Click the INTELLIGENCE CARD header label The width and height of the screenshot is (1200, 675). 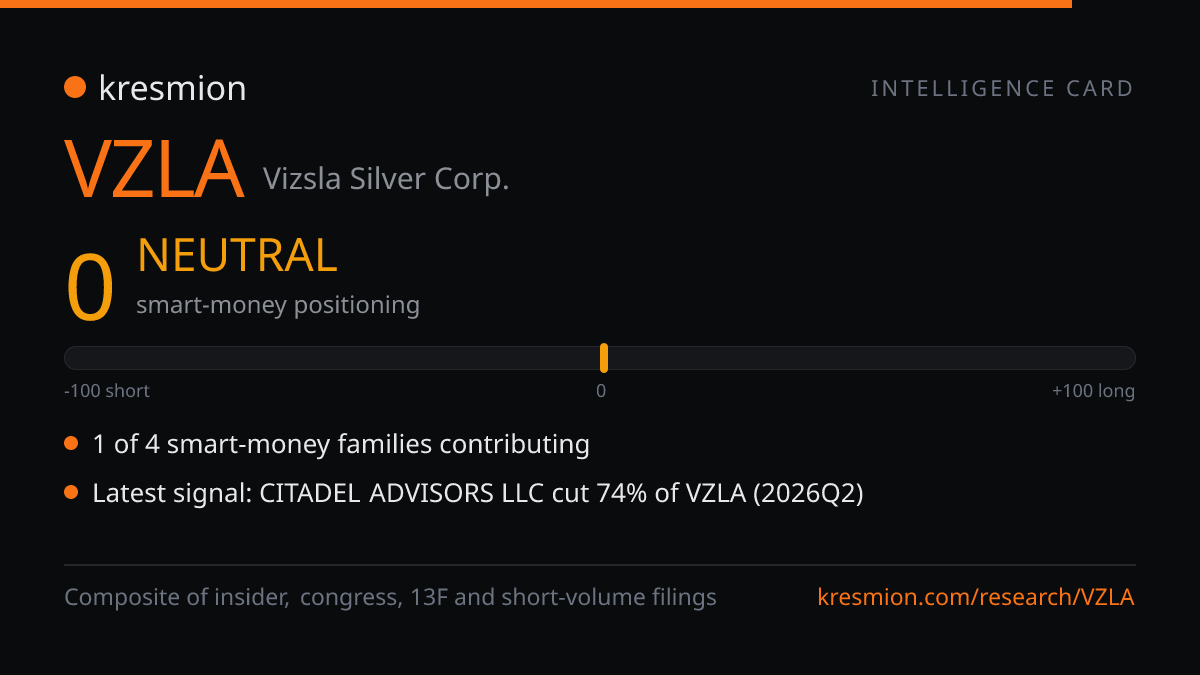pos(1003,88)
